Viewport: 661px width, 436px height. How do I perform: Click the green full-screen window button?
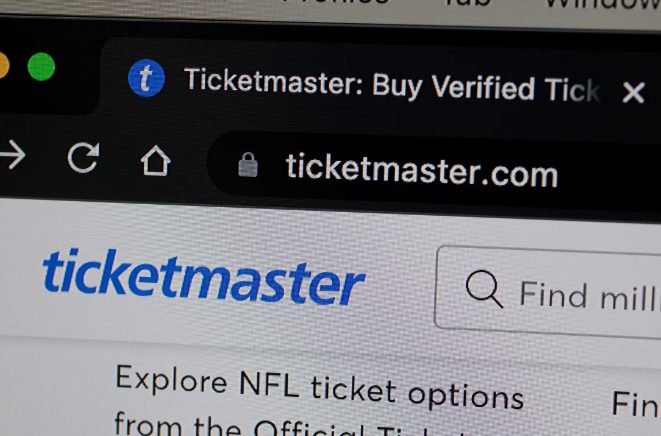click(41, 67)
